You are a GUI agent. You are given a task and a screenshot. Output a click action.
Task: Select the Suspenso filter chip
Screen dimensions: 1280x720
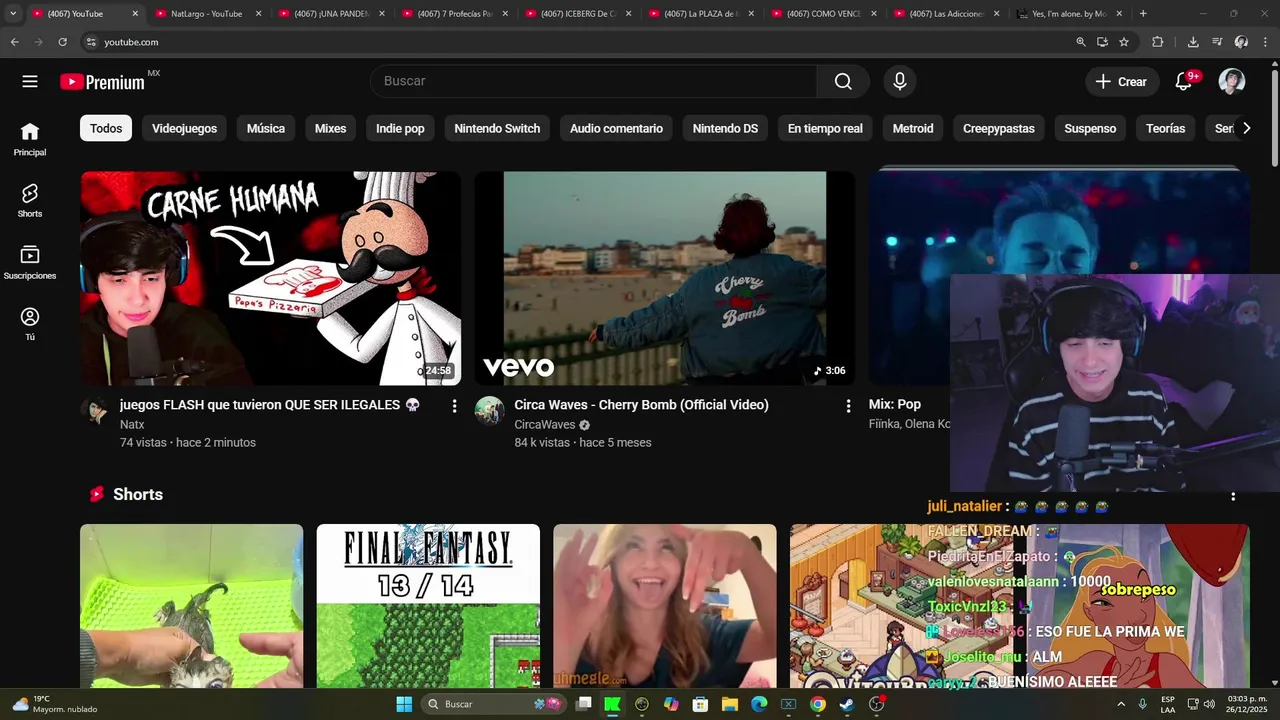1090,128
